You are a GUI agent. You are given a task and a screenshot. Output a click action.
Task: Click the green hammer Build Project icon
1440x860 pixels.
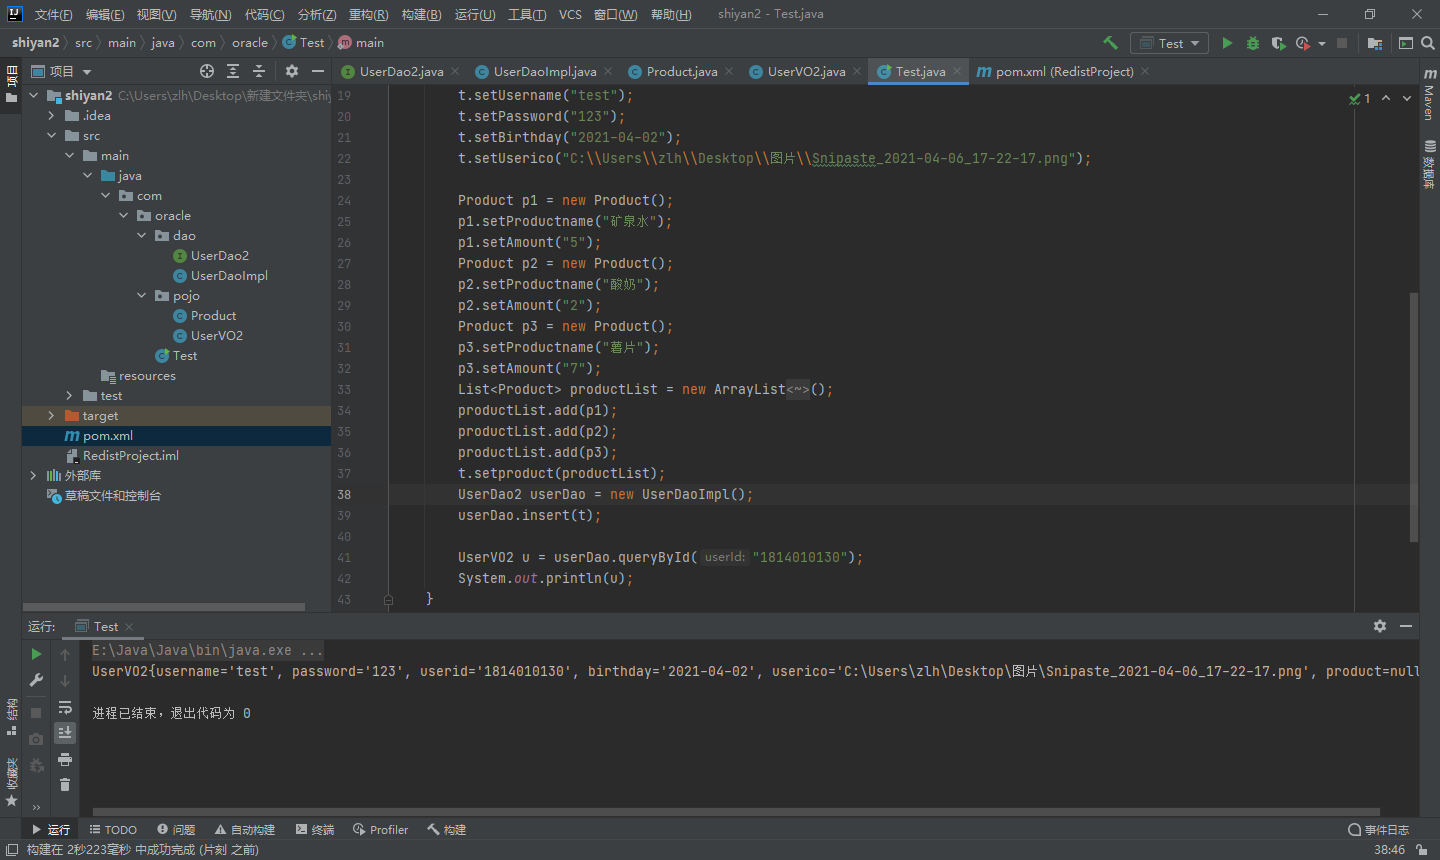click(x=1110, y=43)
